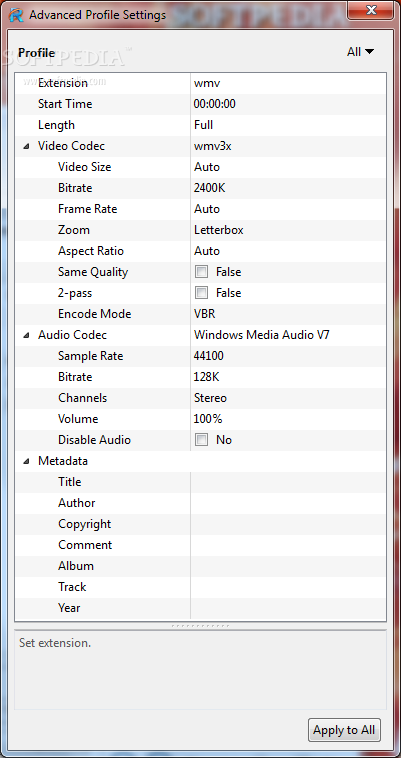Click the 'Set extension.' description text
The height and width of the screenshot is (758, 401).
[55, 643]
